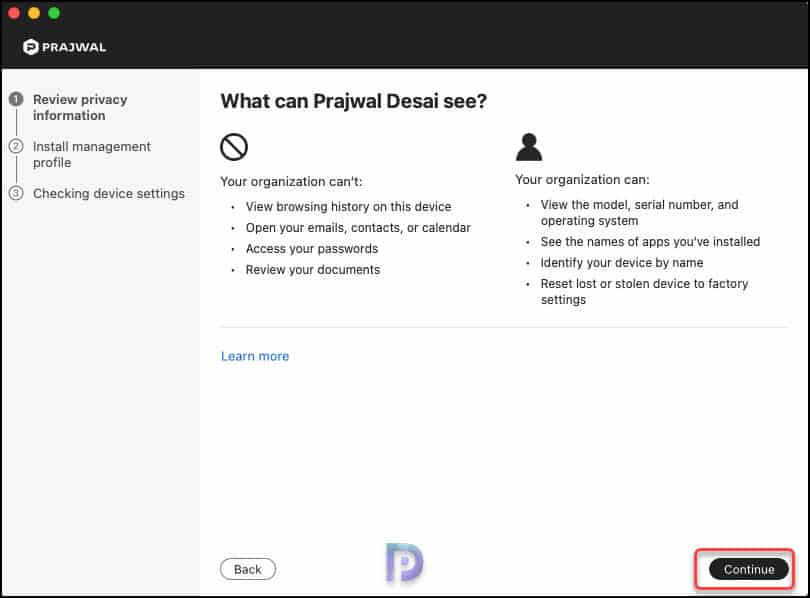The width and height of the screenshot is (810, 598).
Task: Select Review privacy information step
Action: 80,107
